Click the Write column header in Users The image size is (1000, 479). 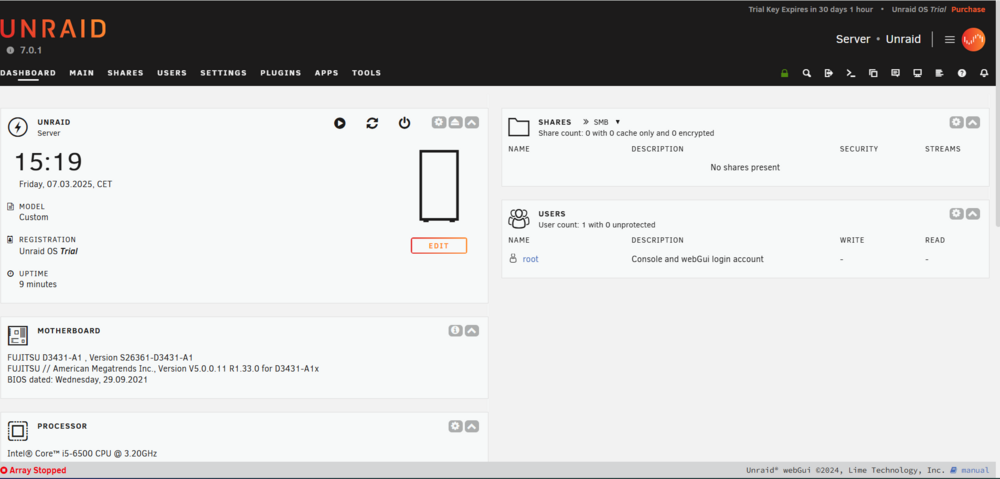pos(852,240)
